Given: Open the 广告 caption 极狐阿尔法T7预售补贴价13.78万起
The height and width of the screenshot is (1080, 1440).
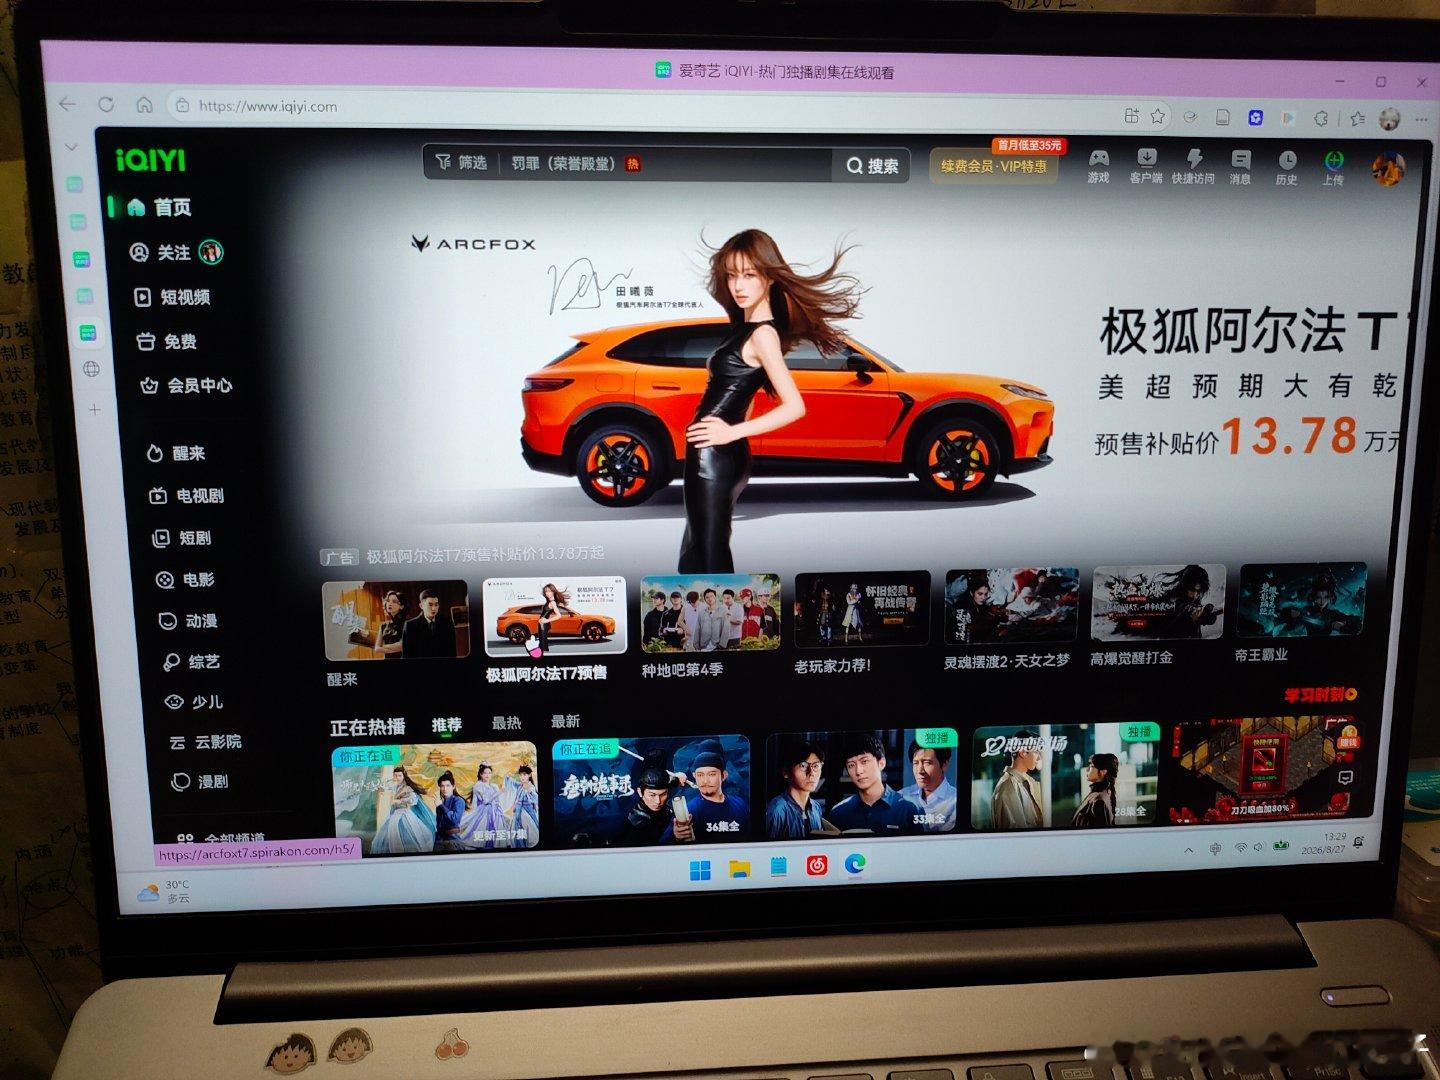Looking at the screenshot, I should (x=485, y=554).
